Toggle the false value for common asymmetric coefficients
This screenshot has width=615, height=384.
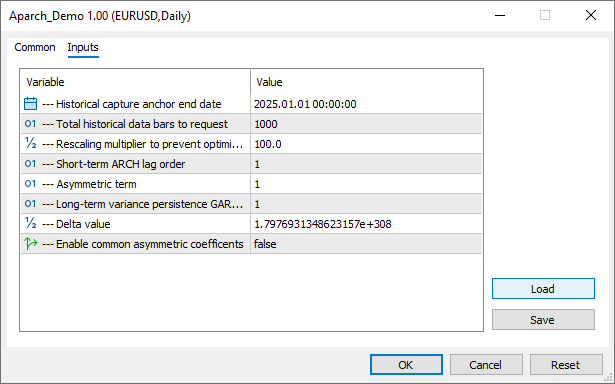point(366,244)
